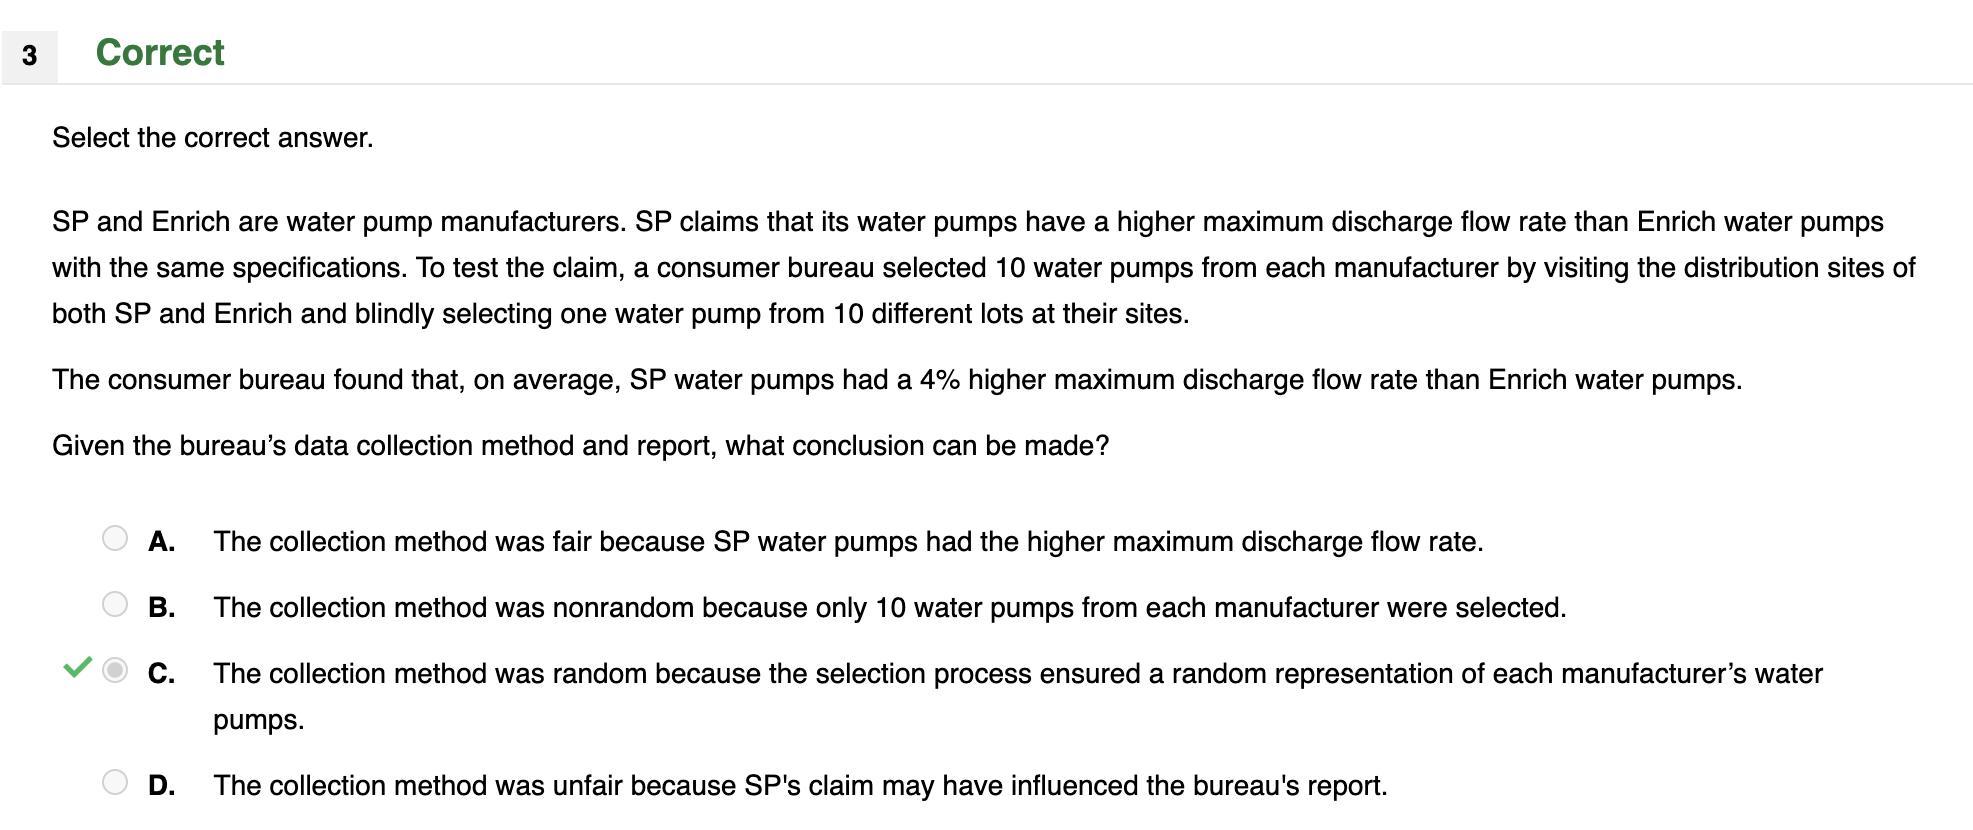Click paragraph starting 'SP and Enrich are water pump manufacturers'
Screen dimensions: 1973x830
coord(984,267)
